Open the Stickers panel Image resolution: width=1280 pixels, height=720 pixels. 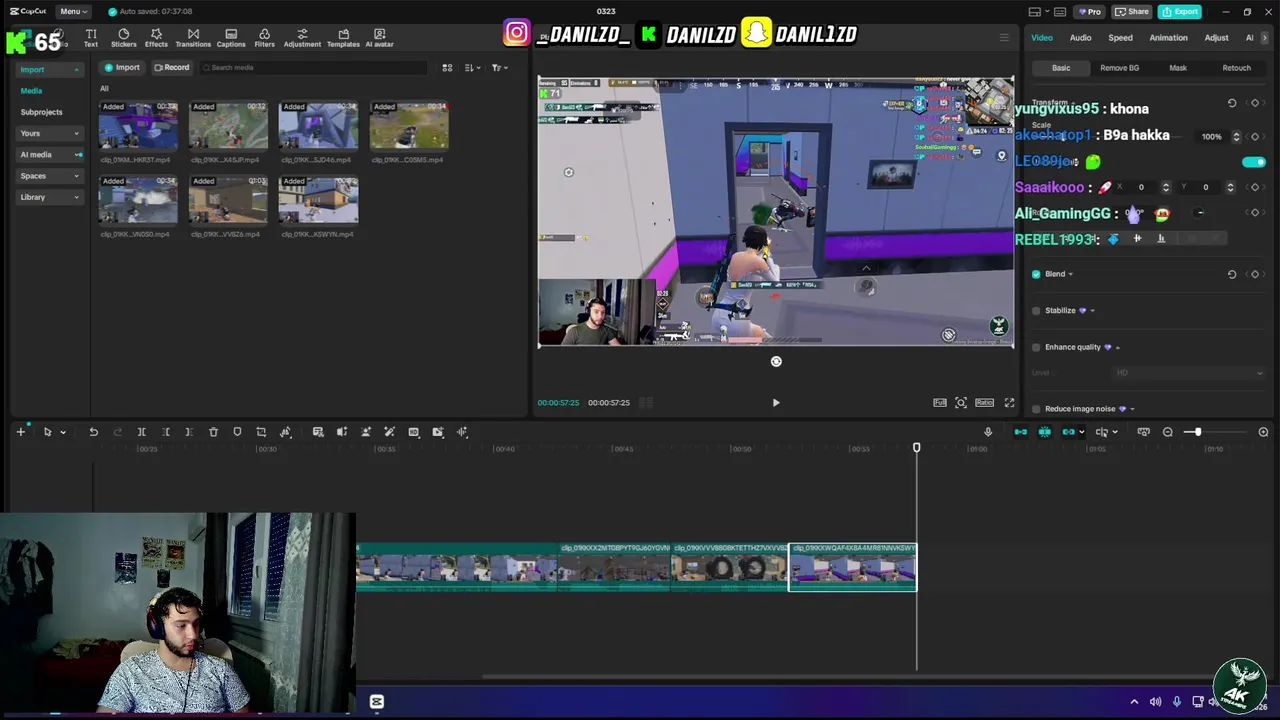(124, 38)
